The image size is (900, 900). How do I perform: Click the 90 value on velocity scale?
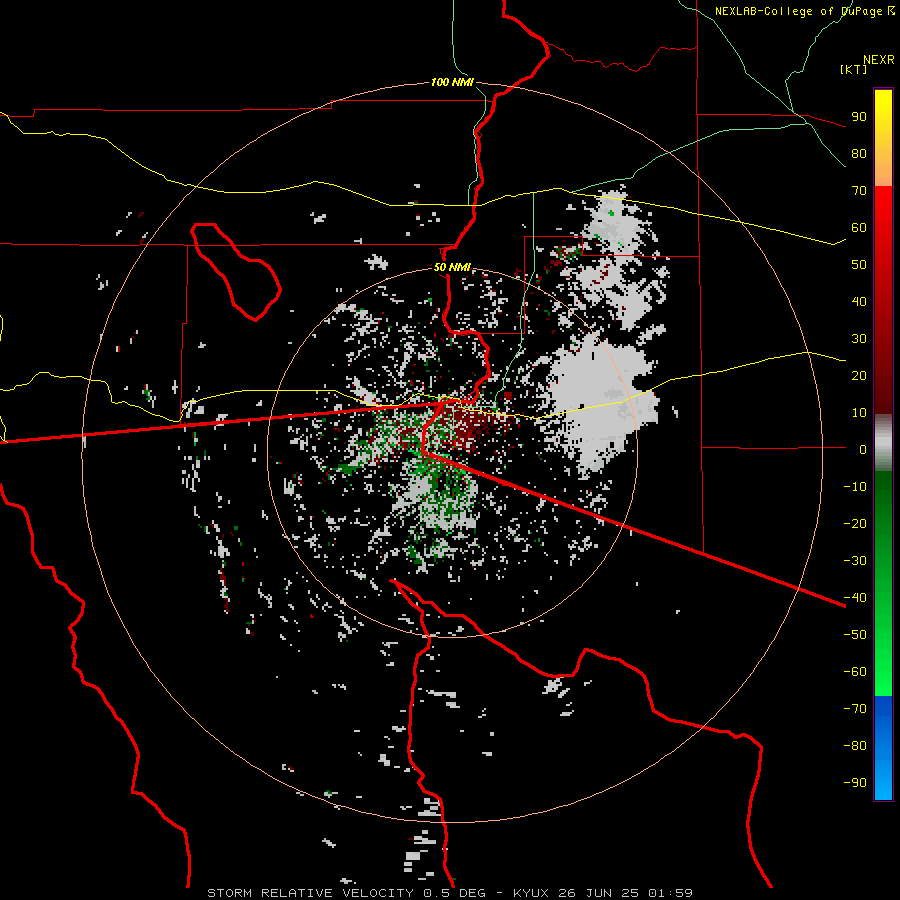(859, 117)
